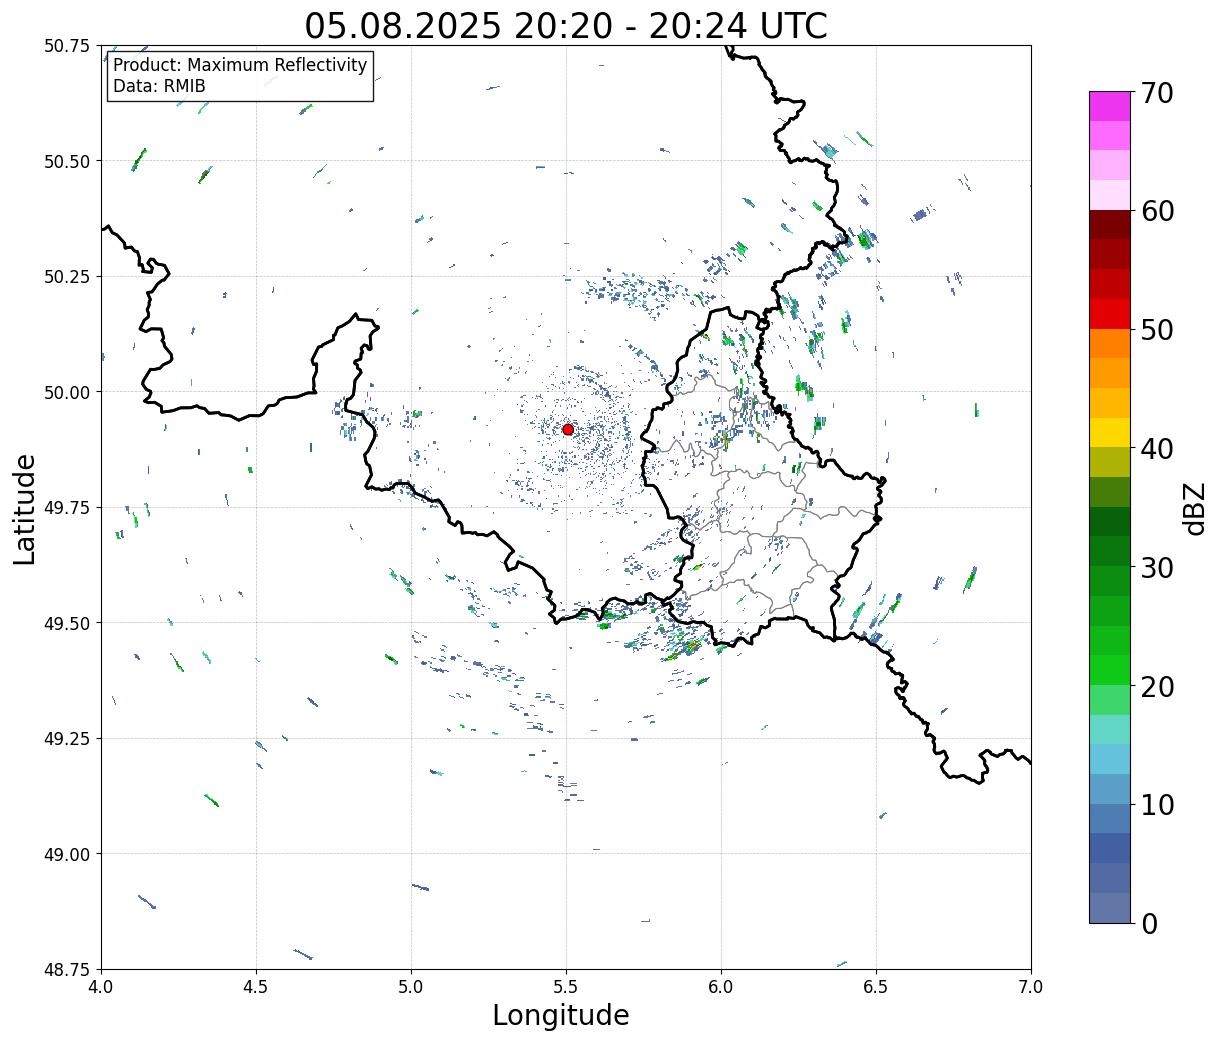Screen dimensions: 1219x1040
Task: Click the latitude tick label 49.25
Action: tap(67, 739)
